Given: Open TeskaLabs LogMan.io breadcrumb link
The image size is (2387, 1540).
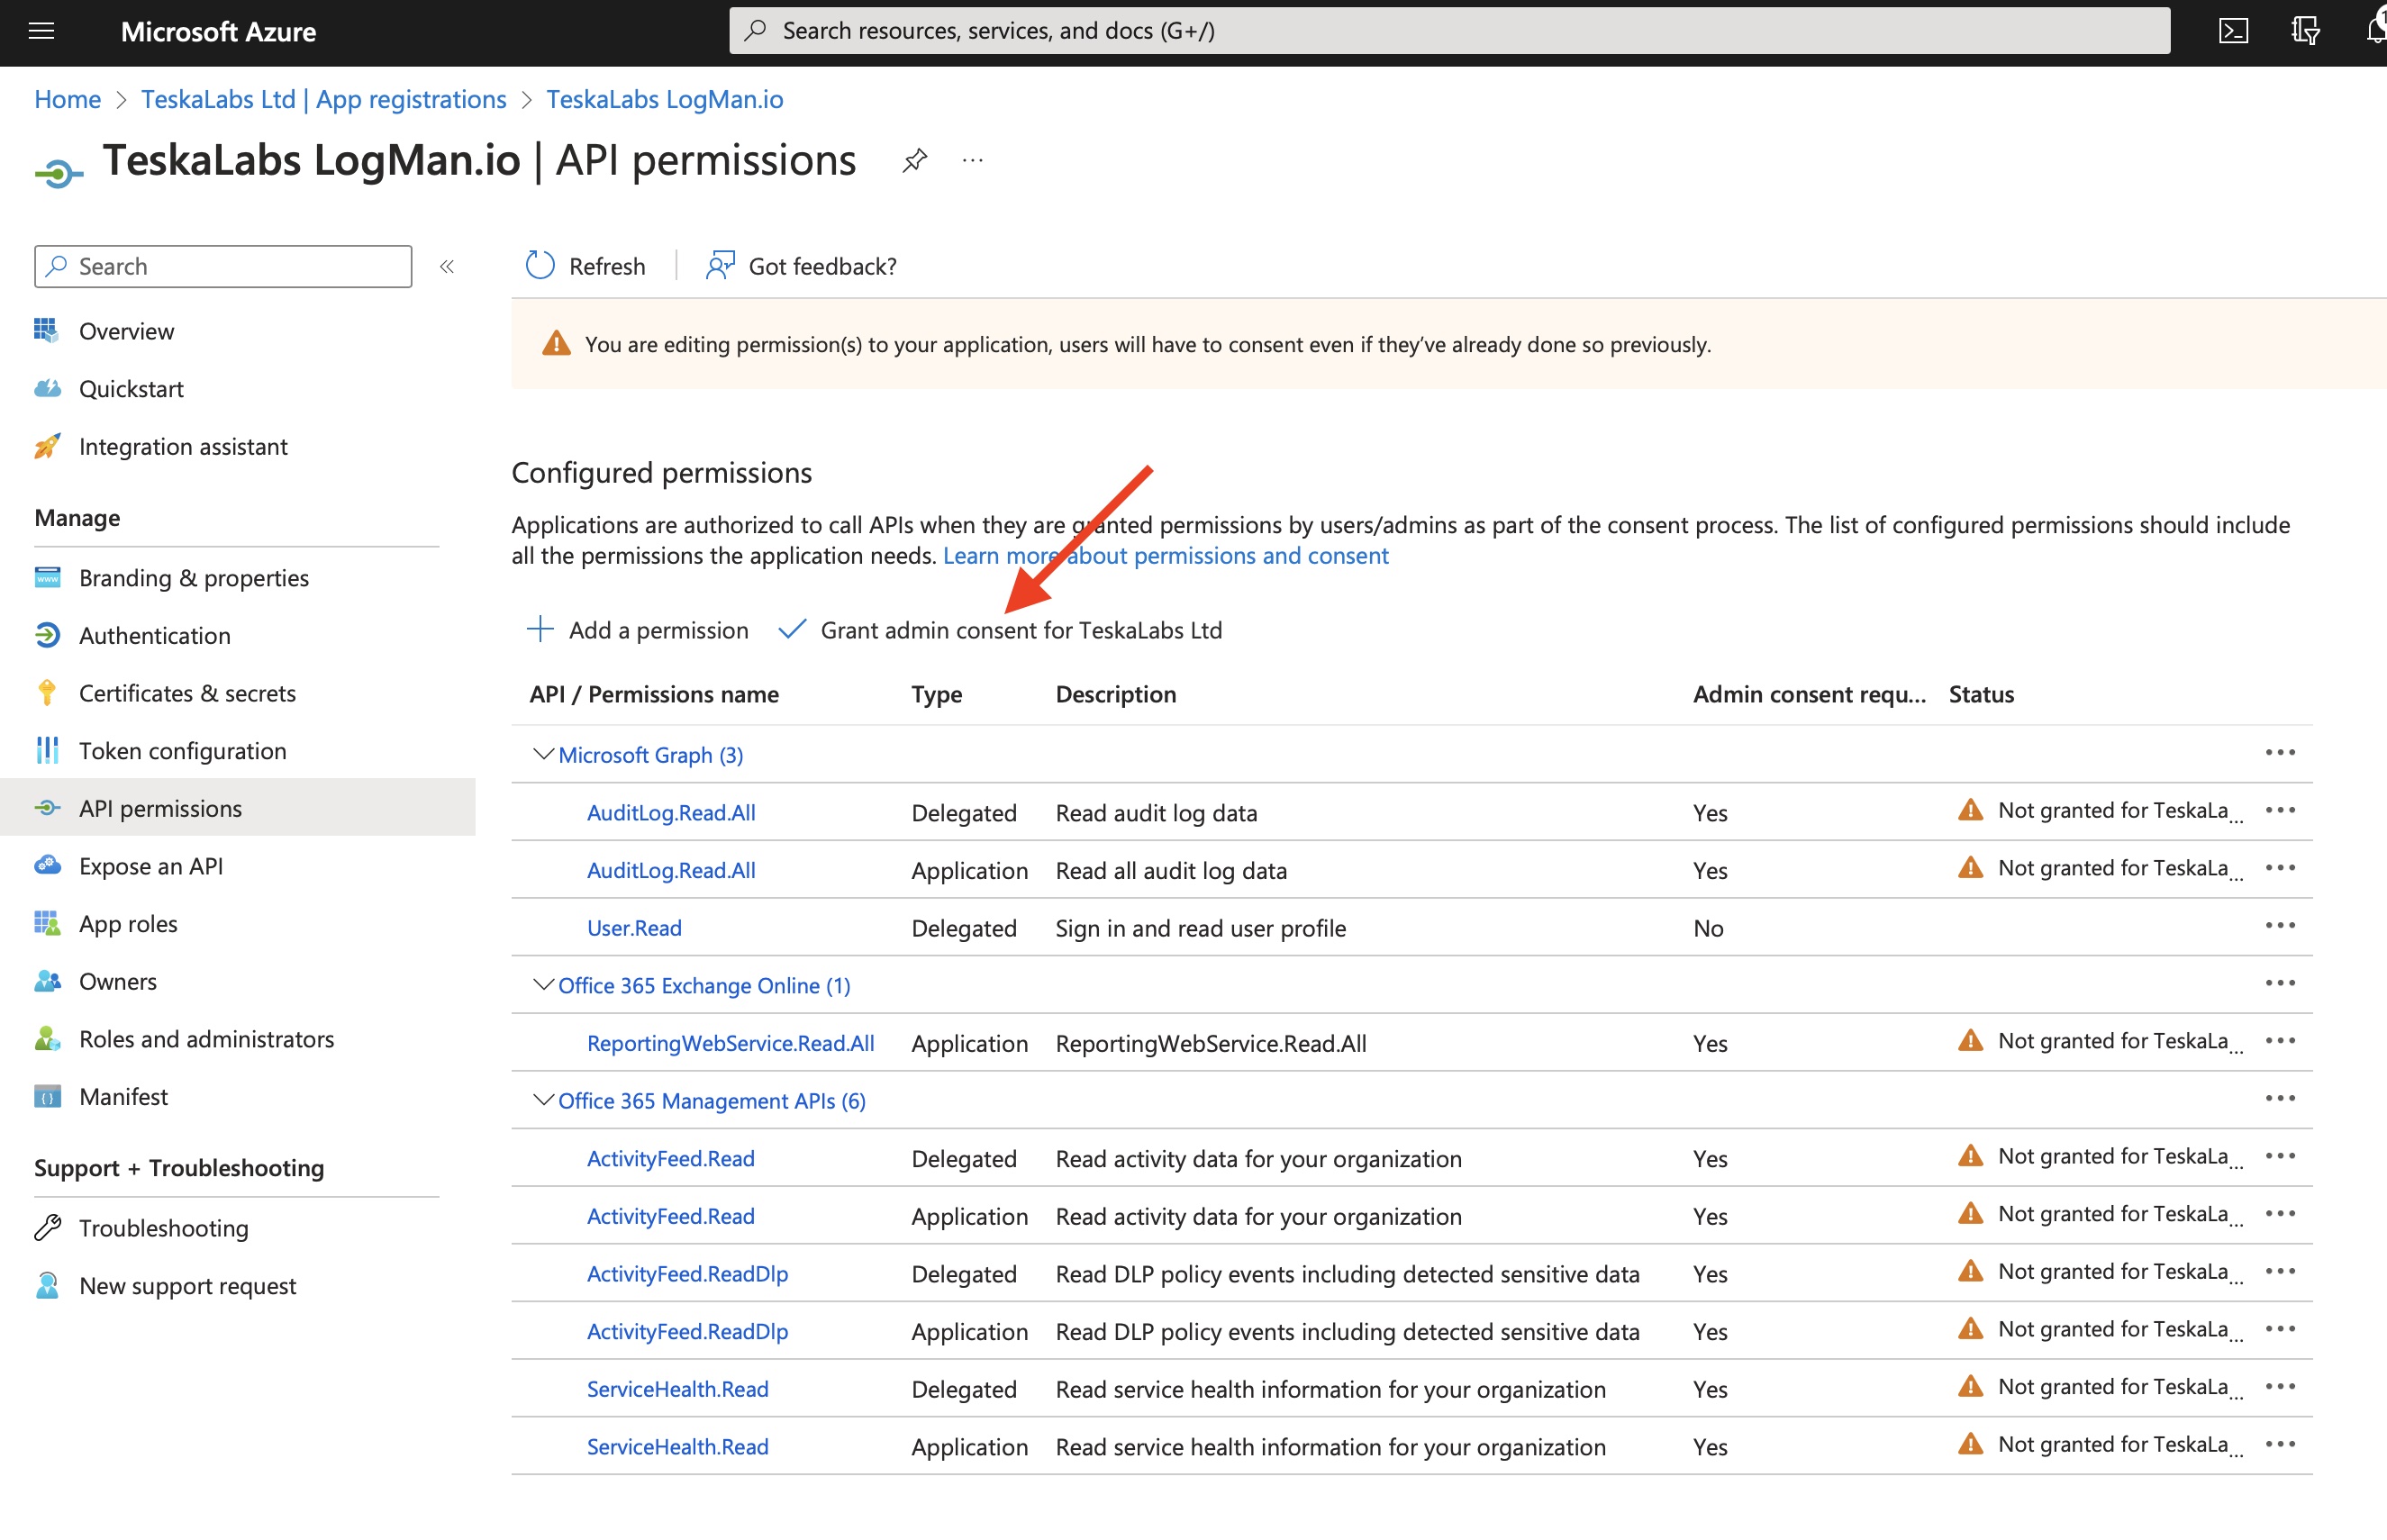Looking at the screenshot, I should 664,99.
